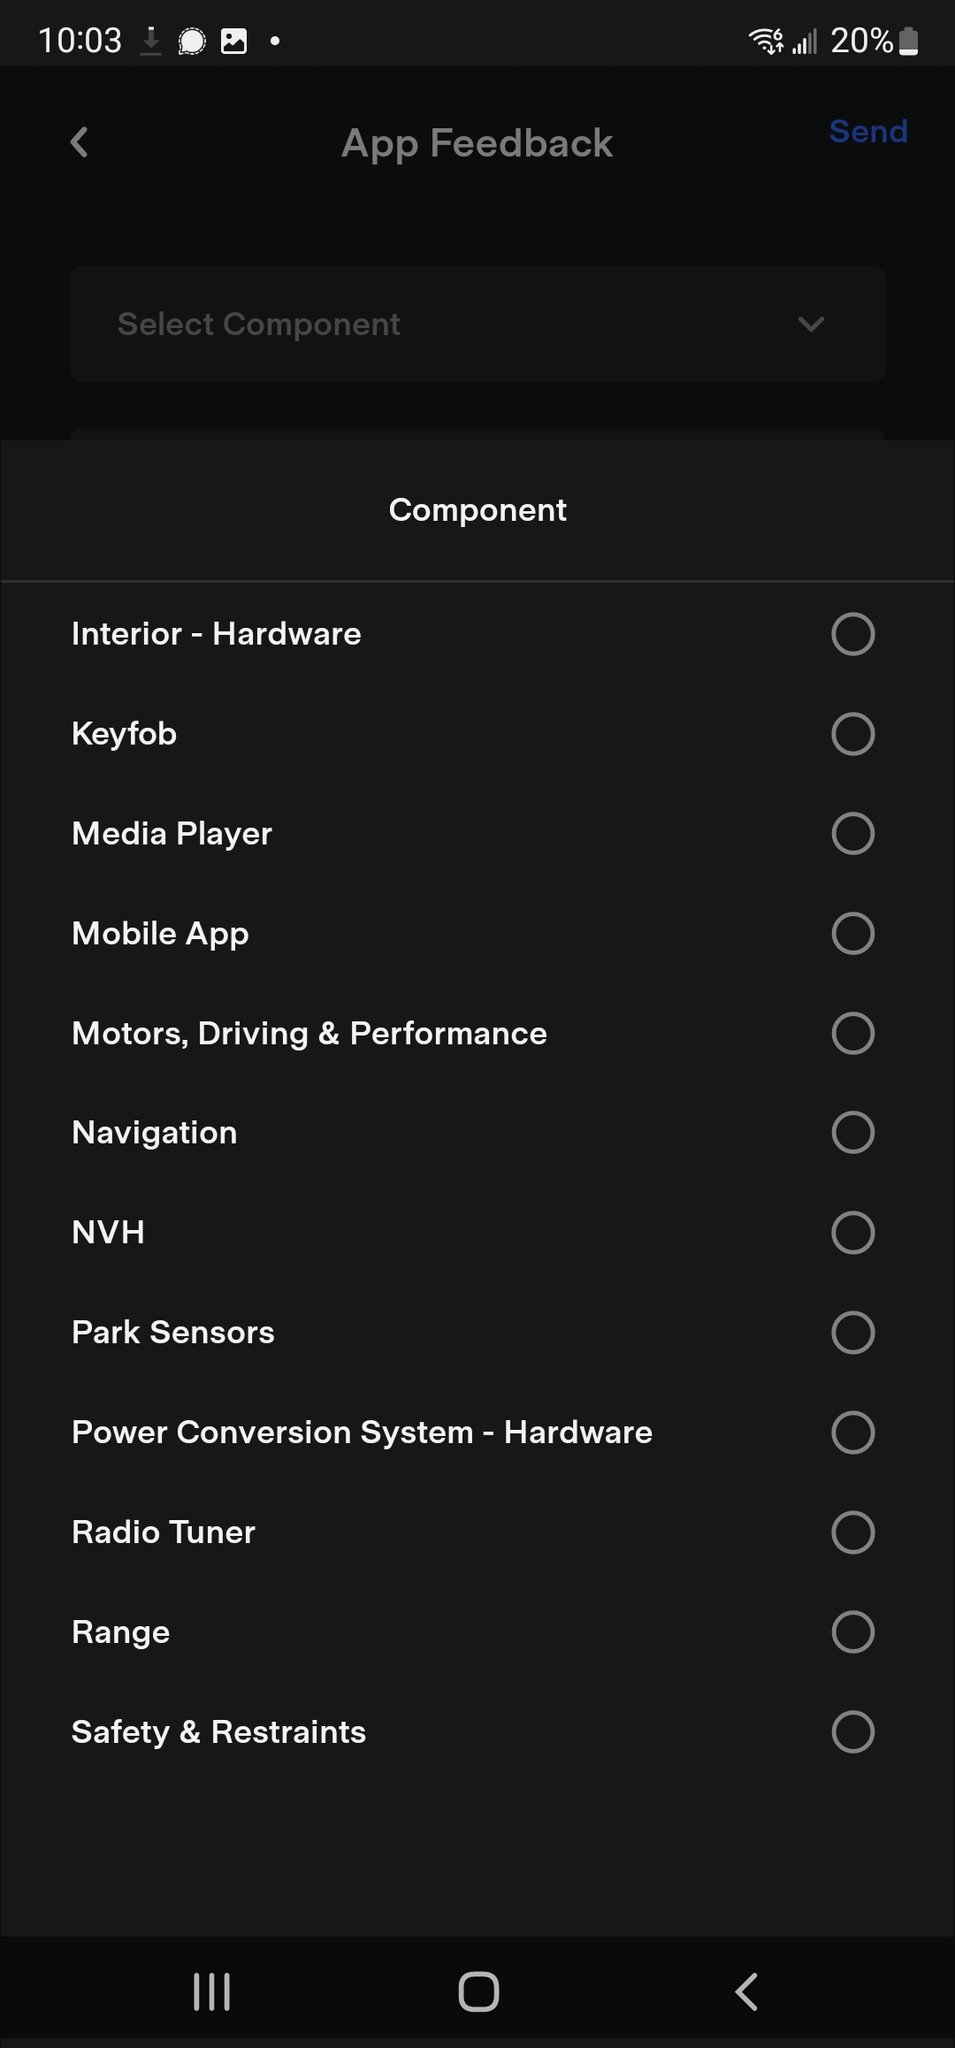Open the Android recent apps button
The width and height of the screenshot is (955, 2048).
[x=211, y=1991]
